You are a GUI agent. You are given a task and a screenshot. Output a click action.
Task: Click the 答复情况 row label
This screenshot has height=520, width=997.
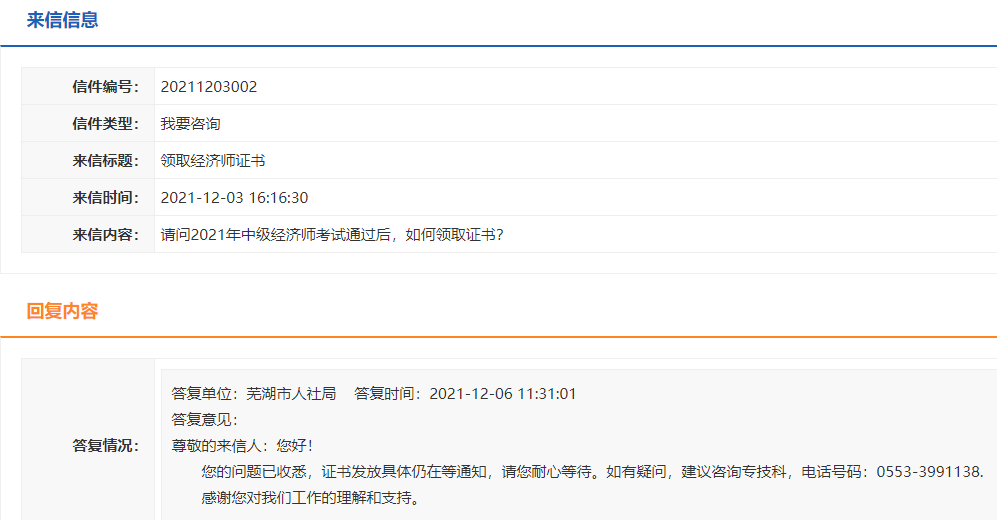click(105, 446)
